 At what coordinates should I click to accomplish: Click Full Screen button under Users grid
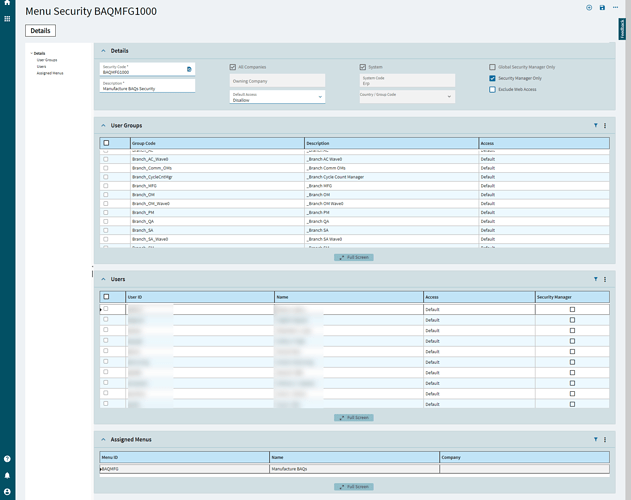354,417
